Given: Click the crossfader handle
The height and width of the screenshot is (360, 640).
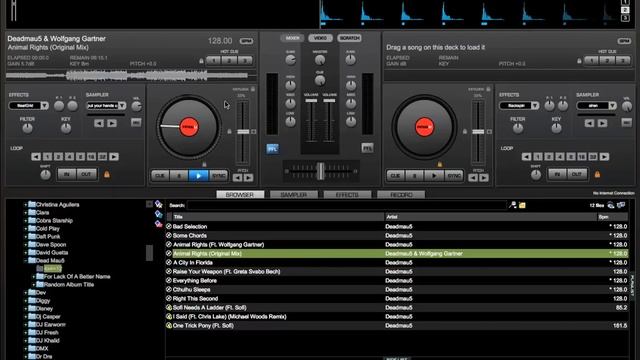Looking at the screenshot, I should (x=321, y=171).
